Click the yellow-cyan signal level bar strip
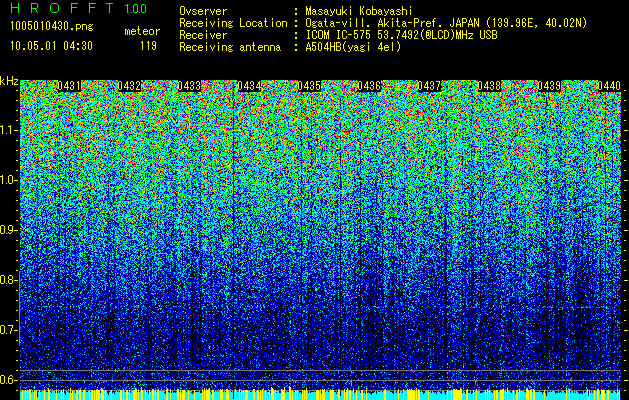 point(321,394)
